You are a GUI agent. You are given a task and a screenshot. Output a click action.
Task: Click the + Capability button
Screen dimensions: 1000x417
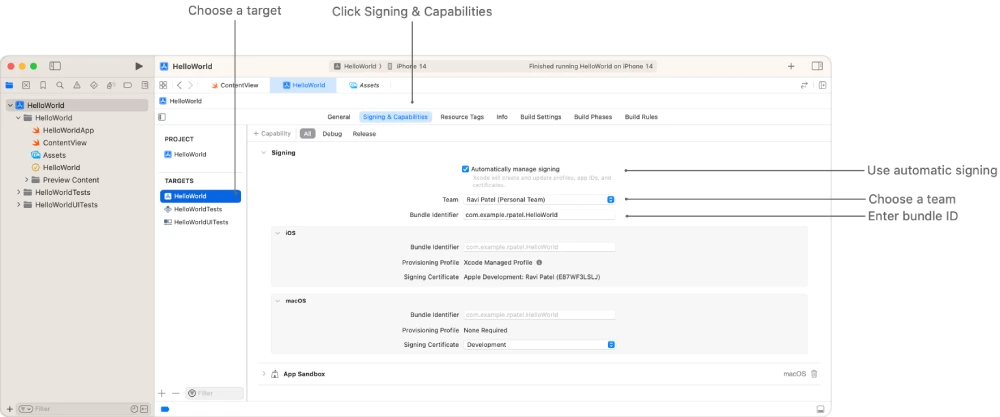coord(272,134)
